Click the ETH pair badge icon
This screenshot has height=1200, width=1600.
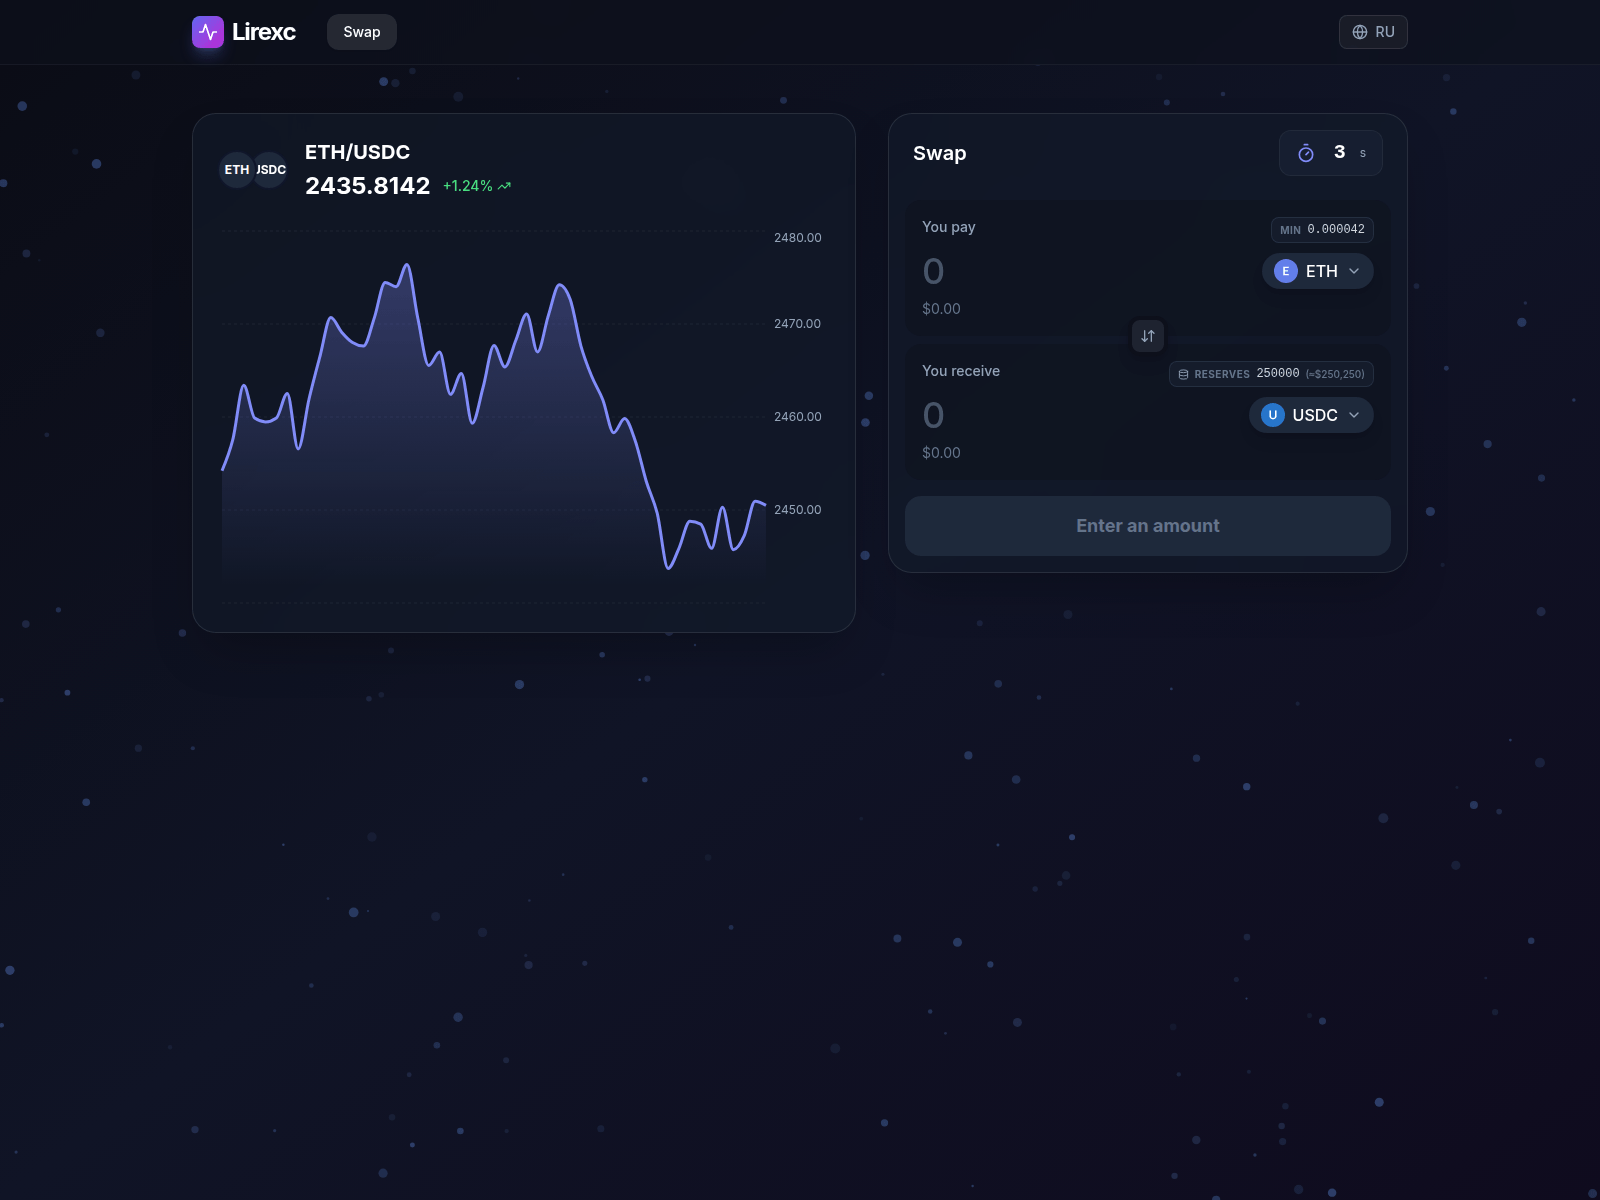click(237, 170)
